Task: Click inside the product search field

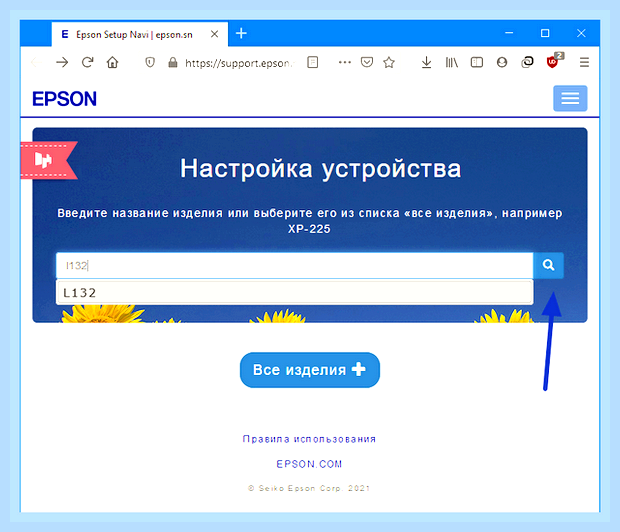Action: (295, 265)
